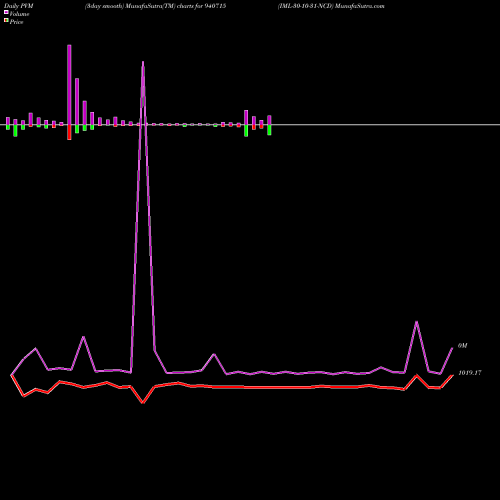
Task: Click the tallest magenta volume bar
Action: click(x=69, y=85)
